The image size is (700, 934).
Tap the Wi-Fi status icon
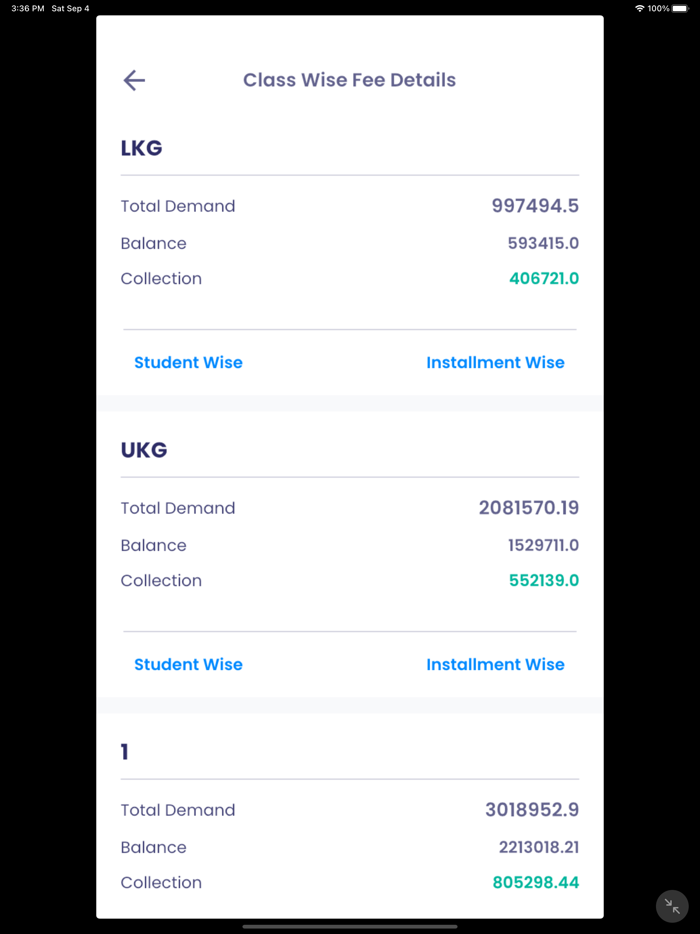[x=639, y=8]
